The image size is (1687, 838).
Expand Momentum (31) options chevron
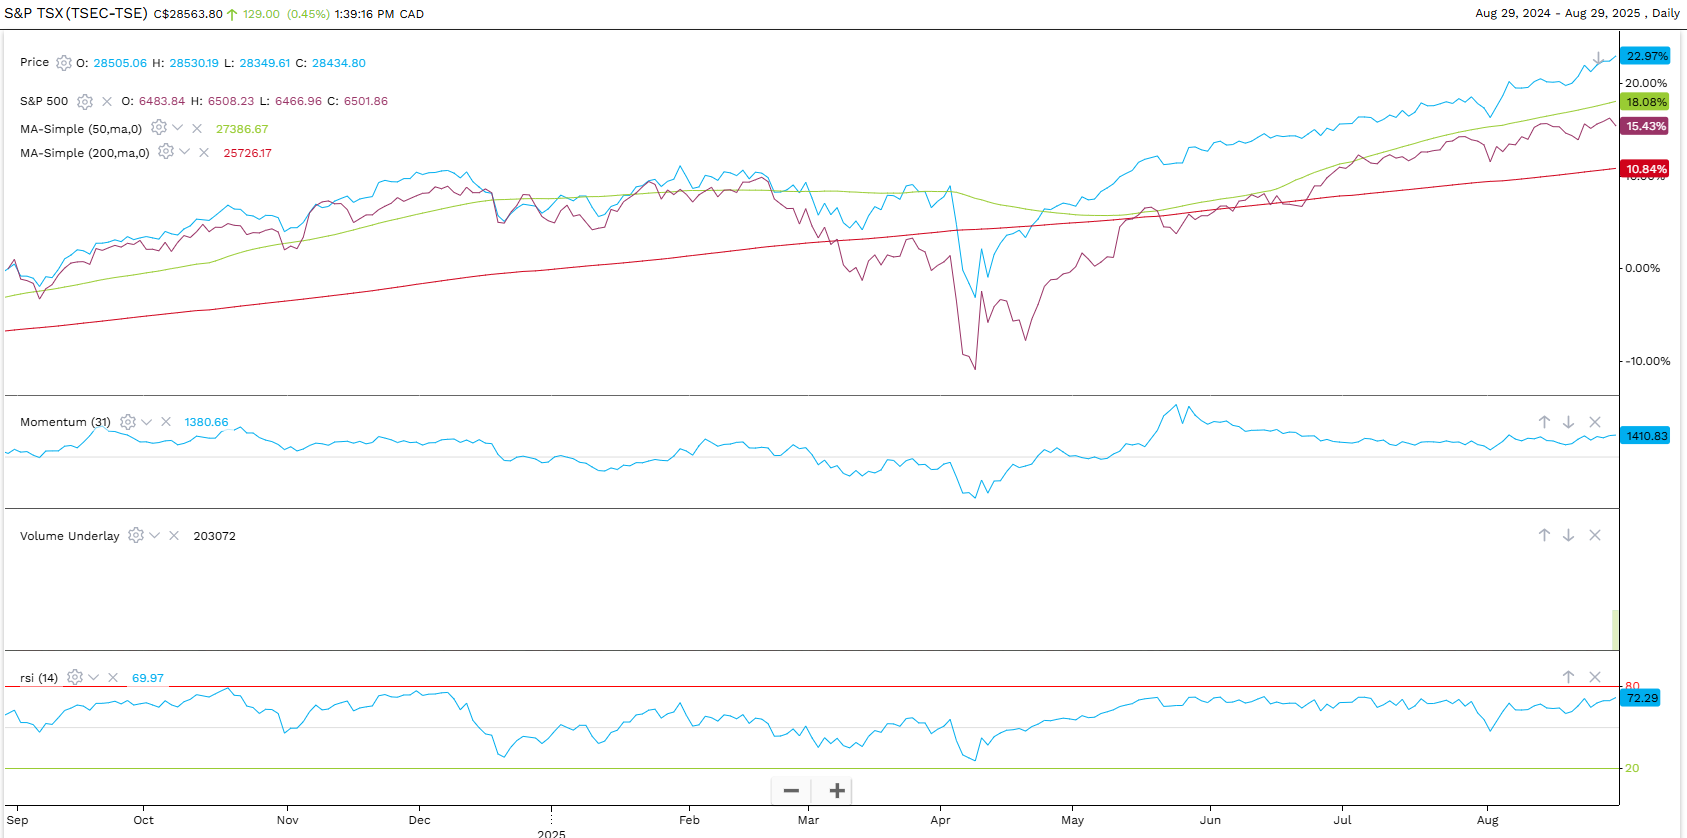coord(147,422)
